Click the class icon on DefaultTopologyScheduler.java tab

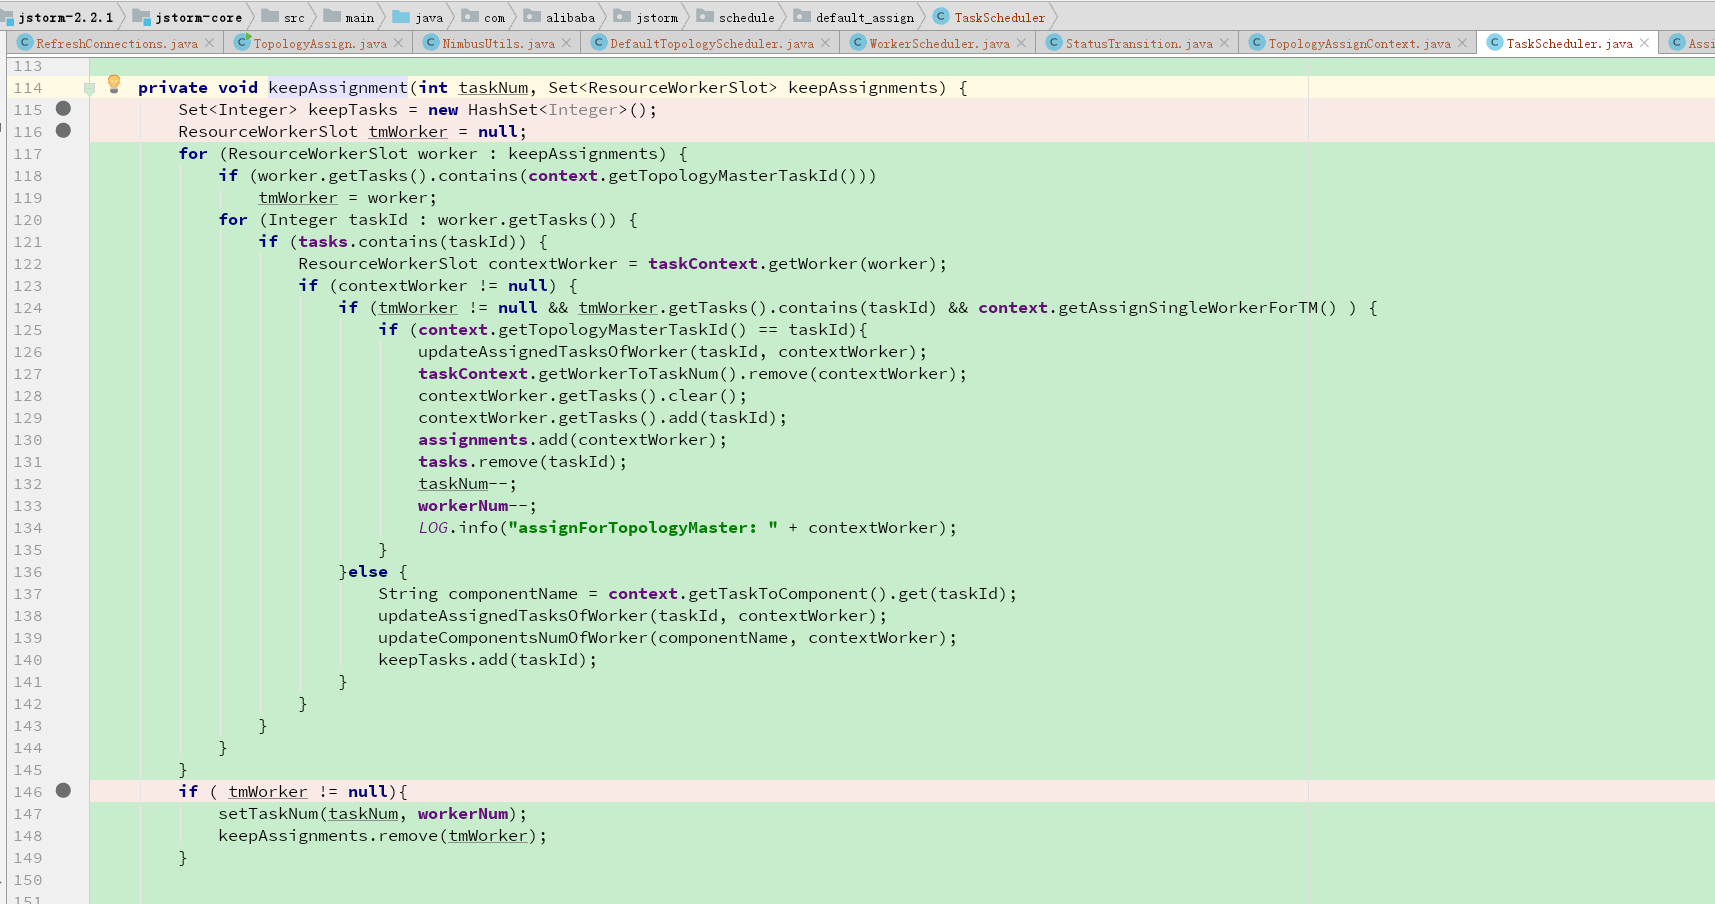(x=599, y=42)
